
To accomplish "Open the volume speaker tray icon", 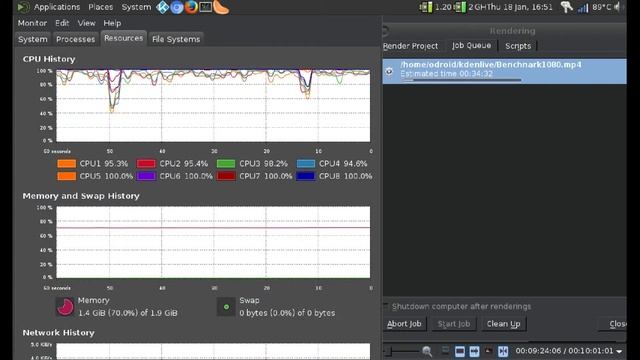I will (618, 7).
